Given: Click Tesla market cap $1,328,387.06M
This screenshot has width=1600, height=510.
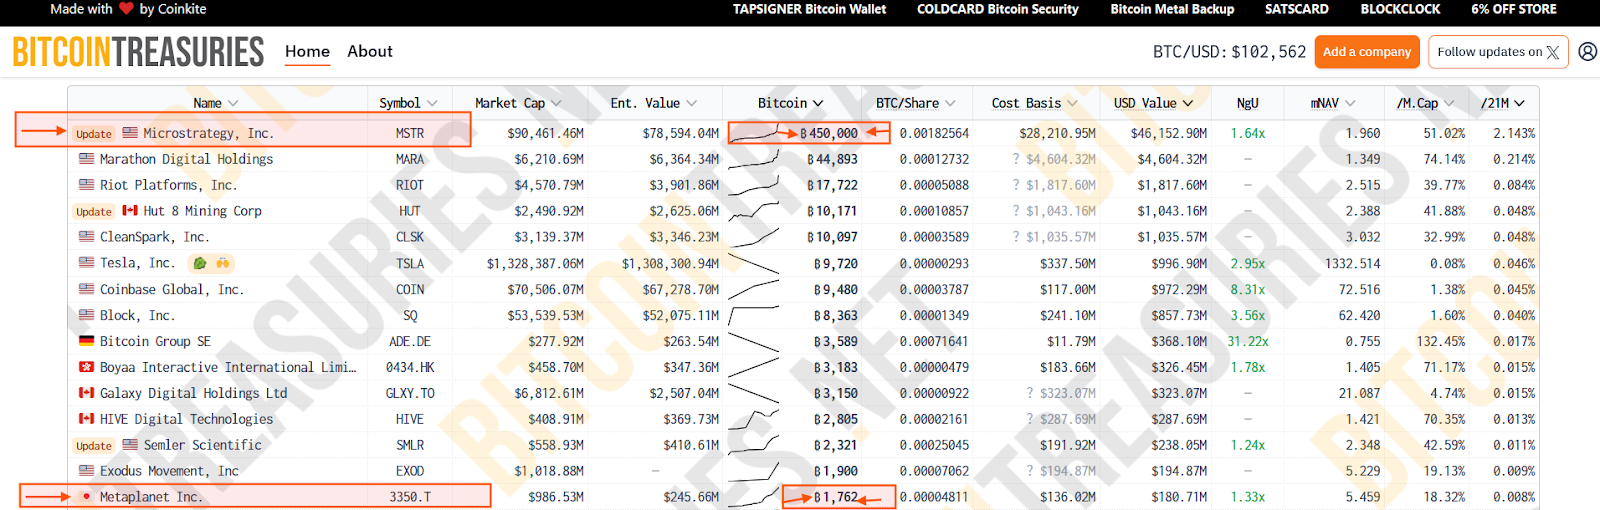Looking at the screenshot, I should click(535, 263).
